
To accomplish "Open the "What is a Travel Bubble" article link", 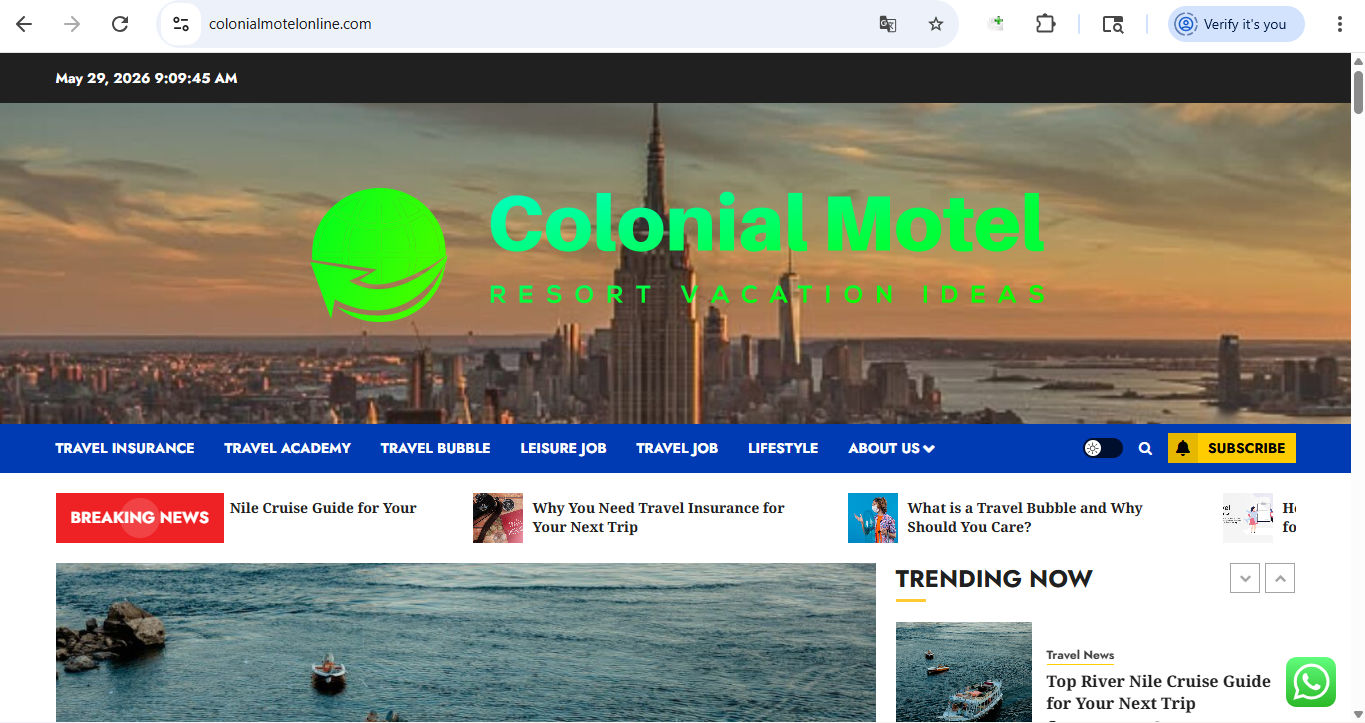I will [x=1024, y=517].
